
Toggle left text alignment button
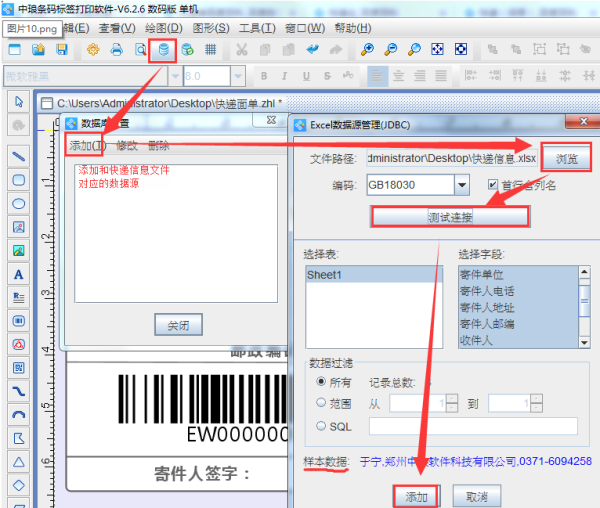377,76
